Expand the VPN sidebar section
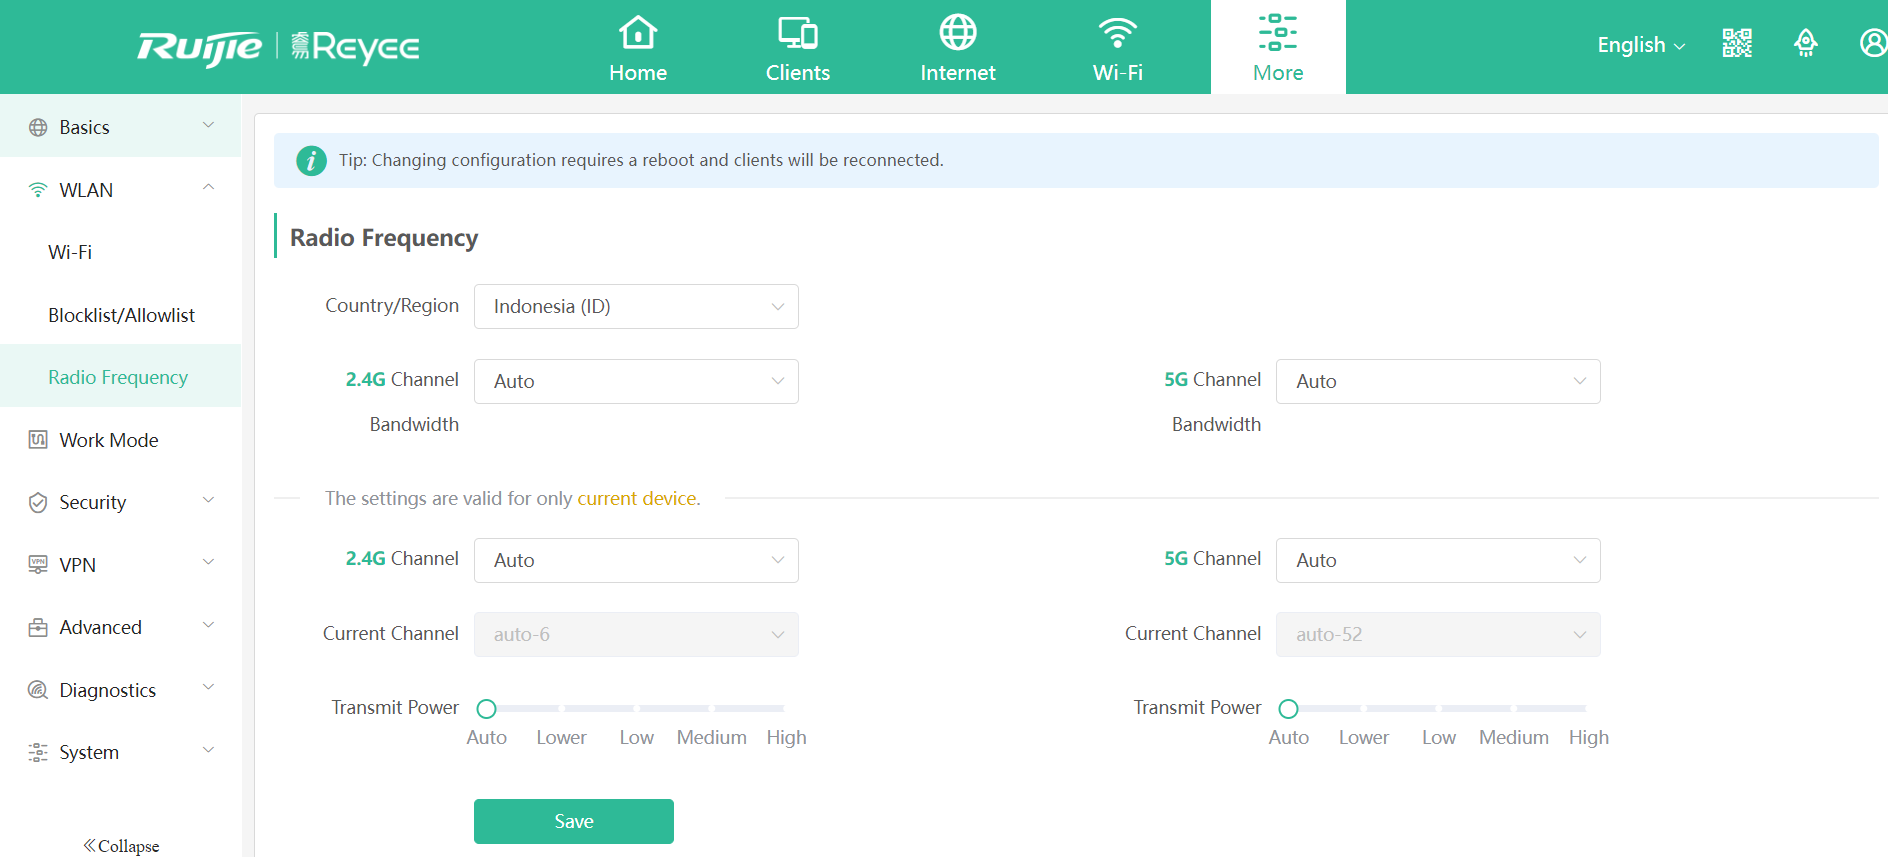 coord(120,565)
